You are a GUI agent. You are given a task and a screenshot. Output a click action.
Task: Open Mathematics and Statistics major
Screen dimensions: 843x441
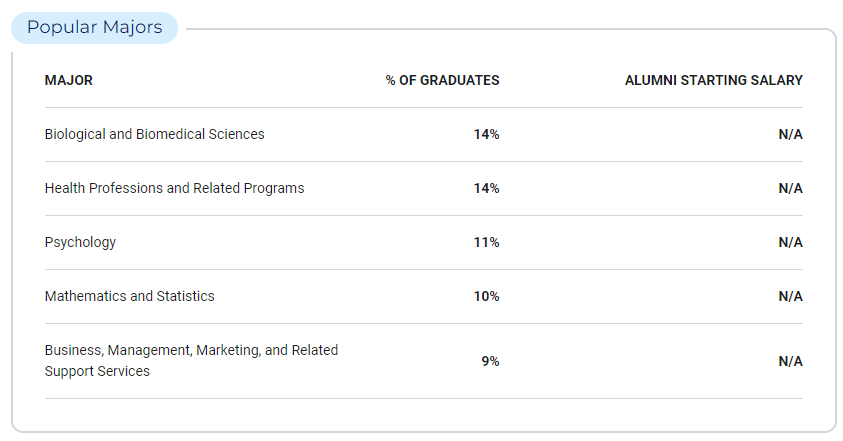[x=130, y=296]
